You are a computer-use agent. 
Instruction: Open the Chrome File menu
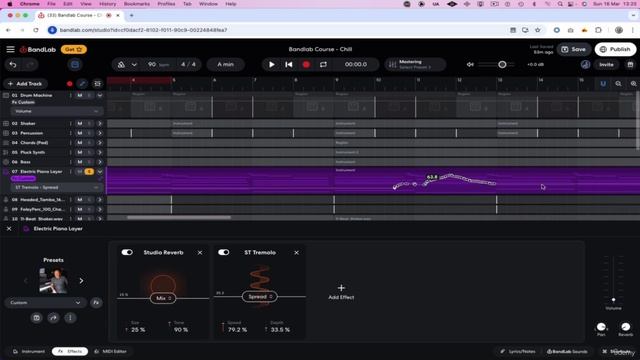click(x=51, y=4)
